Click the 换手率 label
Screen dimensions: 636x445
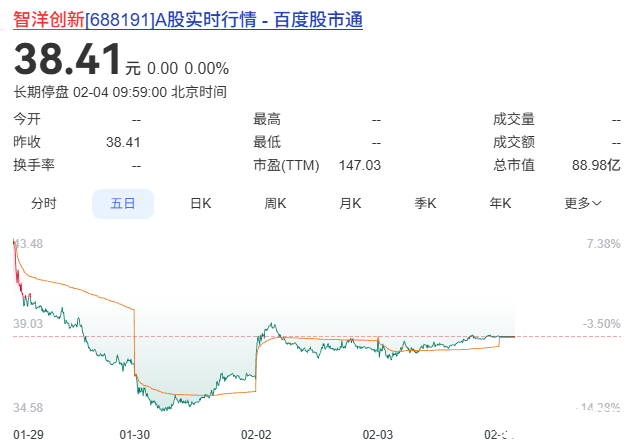[x=34, y=165]
